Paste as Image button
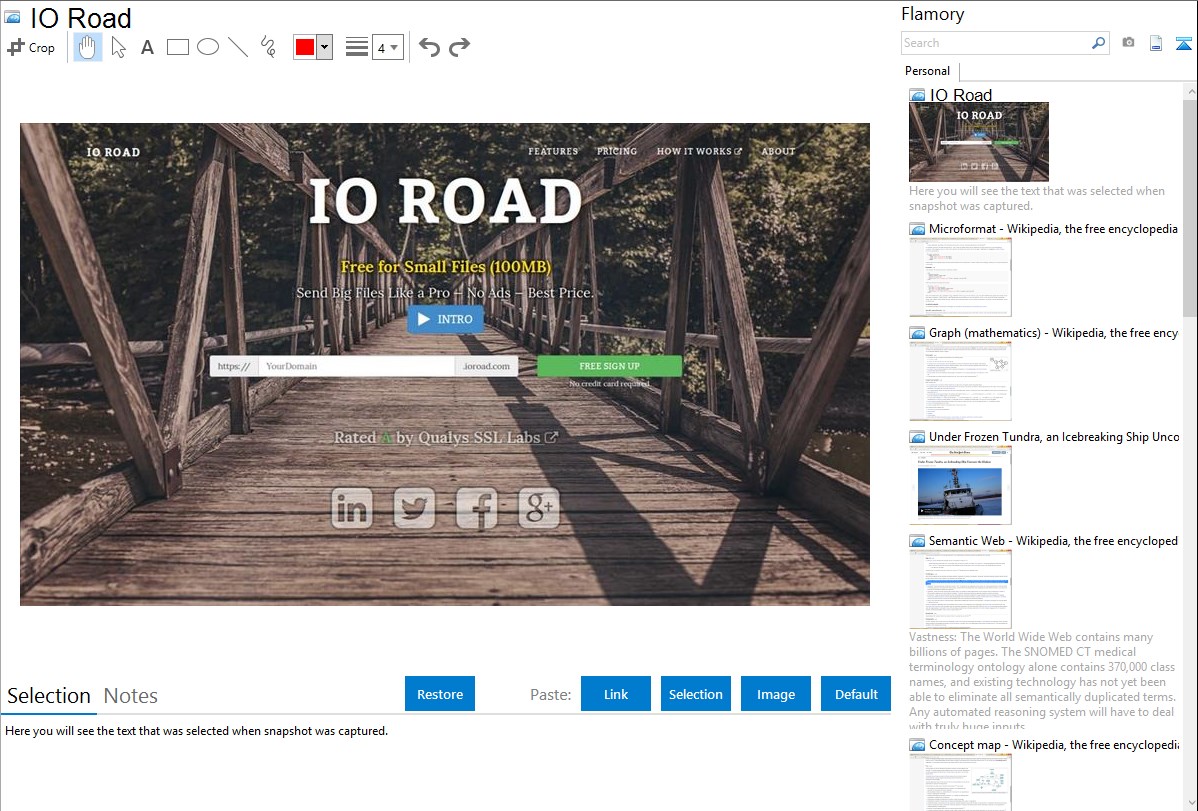 [x=775, y=694]
